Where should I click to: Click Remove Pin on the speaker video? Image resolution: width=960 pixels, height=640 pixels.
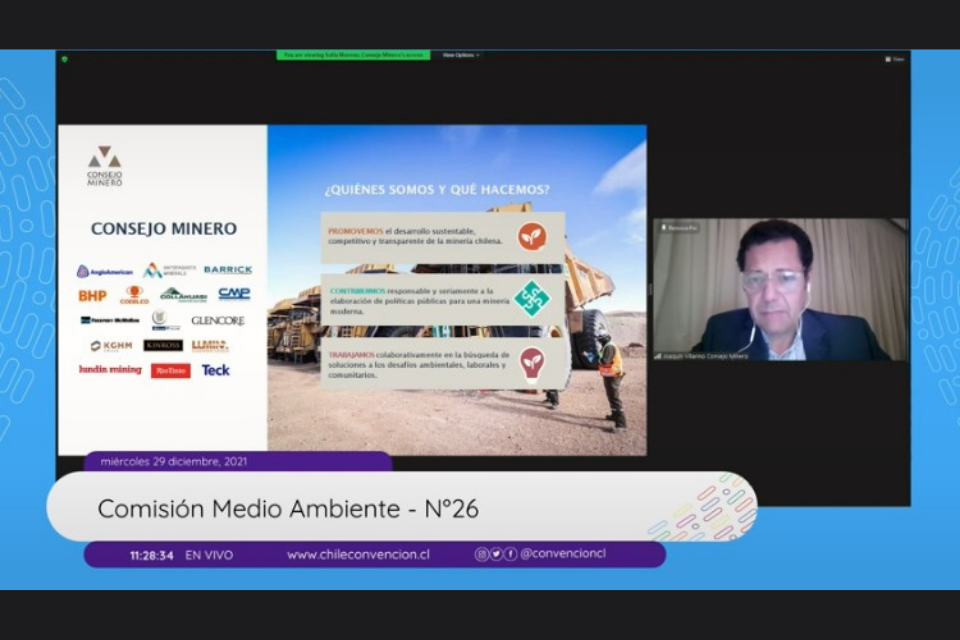678,228
